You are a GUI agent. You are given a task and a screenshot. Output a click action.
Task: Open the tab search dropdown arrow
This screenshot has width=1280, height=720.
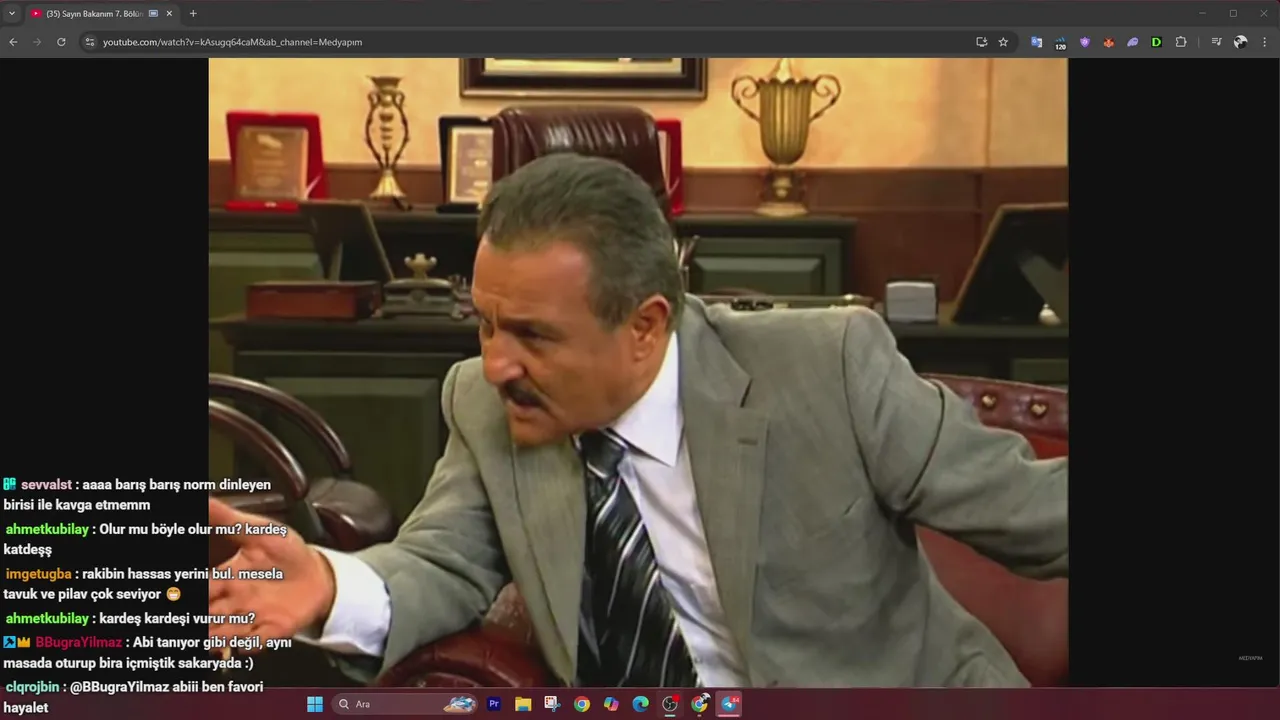[x=12, y=14]
